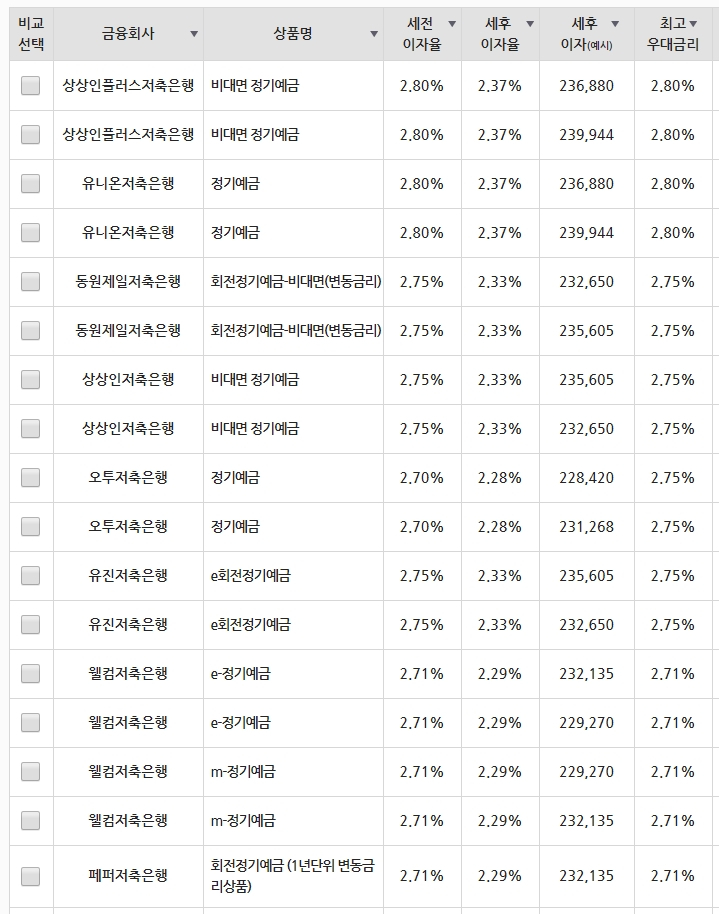Open 페퍼저축은행 회전정기예금 product name
The width and height of the screenshot is (719, 914).
tap(292, 876)
